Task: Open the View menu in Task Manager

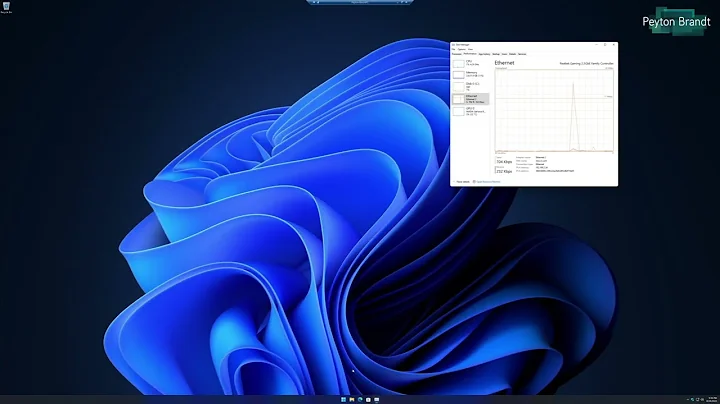Action: pos(470,50)
